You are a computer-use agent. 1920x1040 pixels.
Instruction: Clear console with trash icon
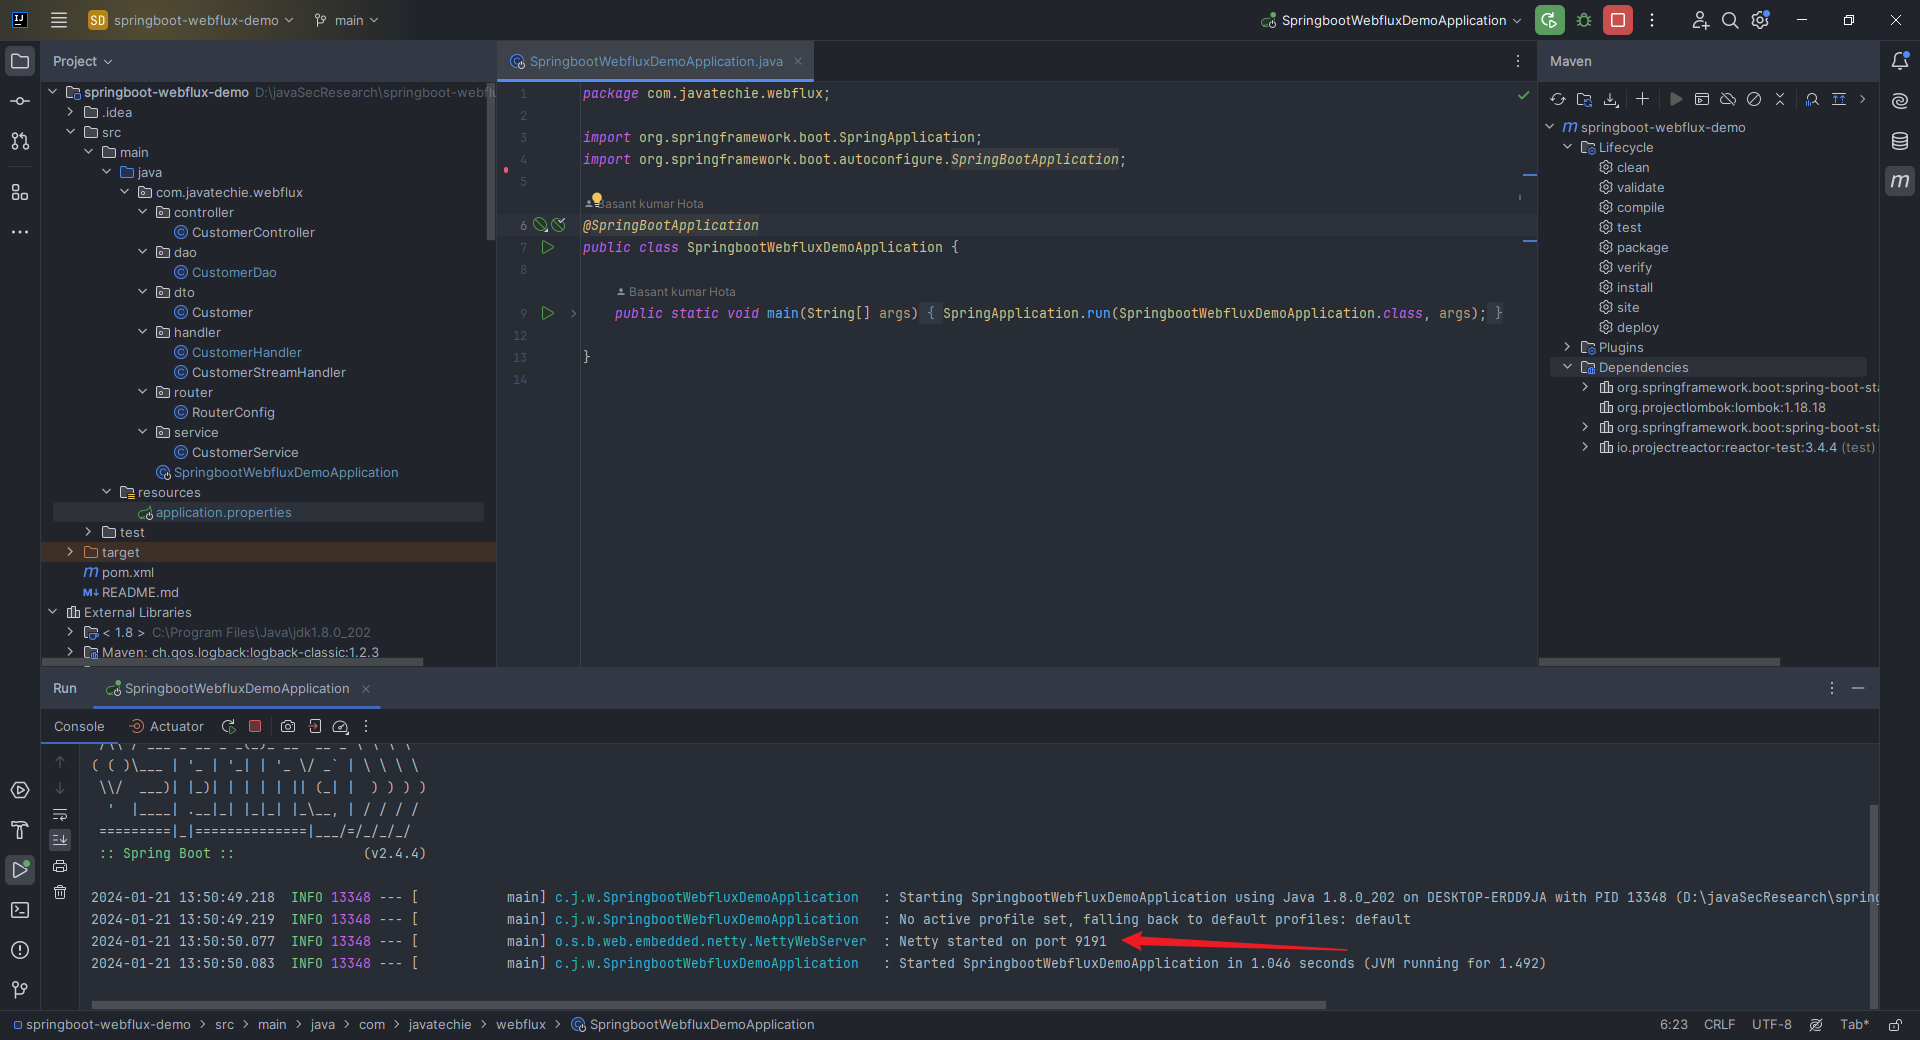tap(60, 892)
